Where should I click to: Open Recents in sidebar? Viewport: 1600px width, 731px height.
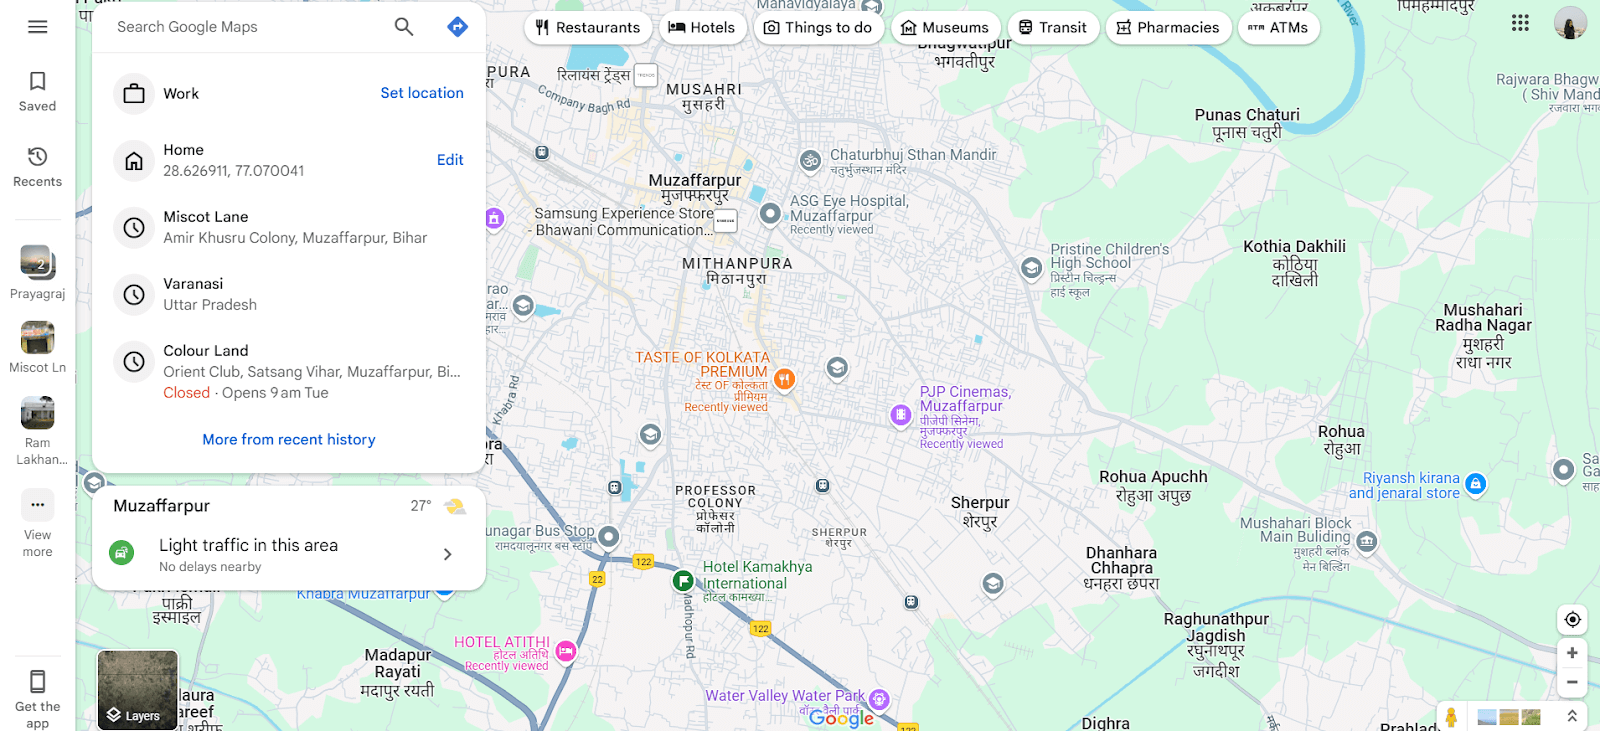point(37,166)
